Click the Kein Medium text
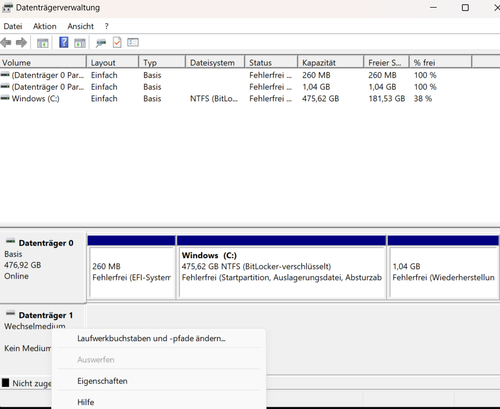The image size is (500, 409). [28, 348]
